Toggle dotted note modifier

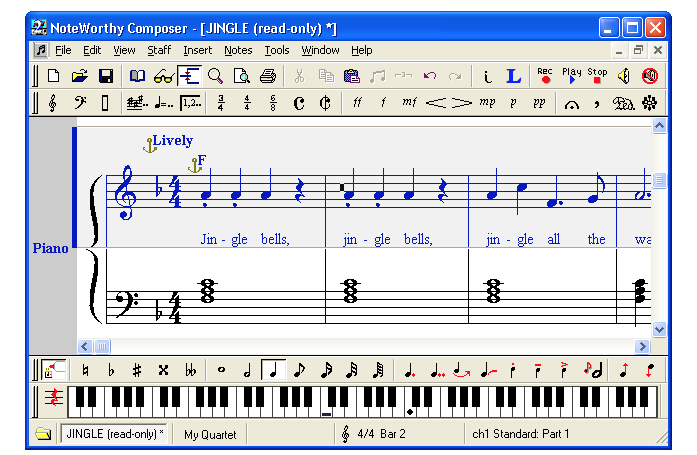[410, 370]
